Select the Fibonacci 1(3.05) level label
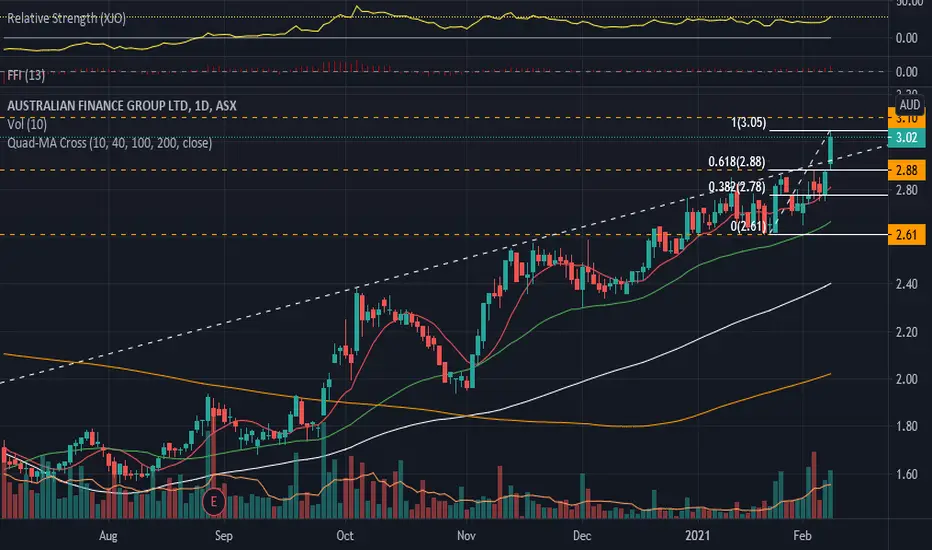Image resolution: width=932 pixels, height=550 pixels. 748,122
